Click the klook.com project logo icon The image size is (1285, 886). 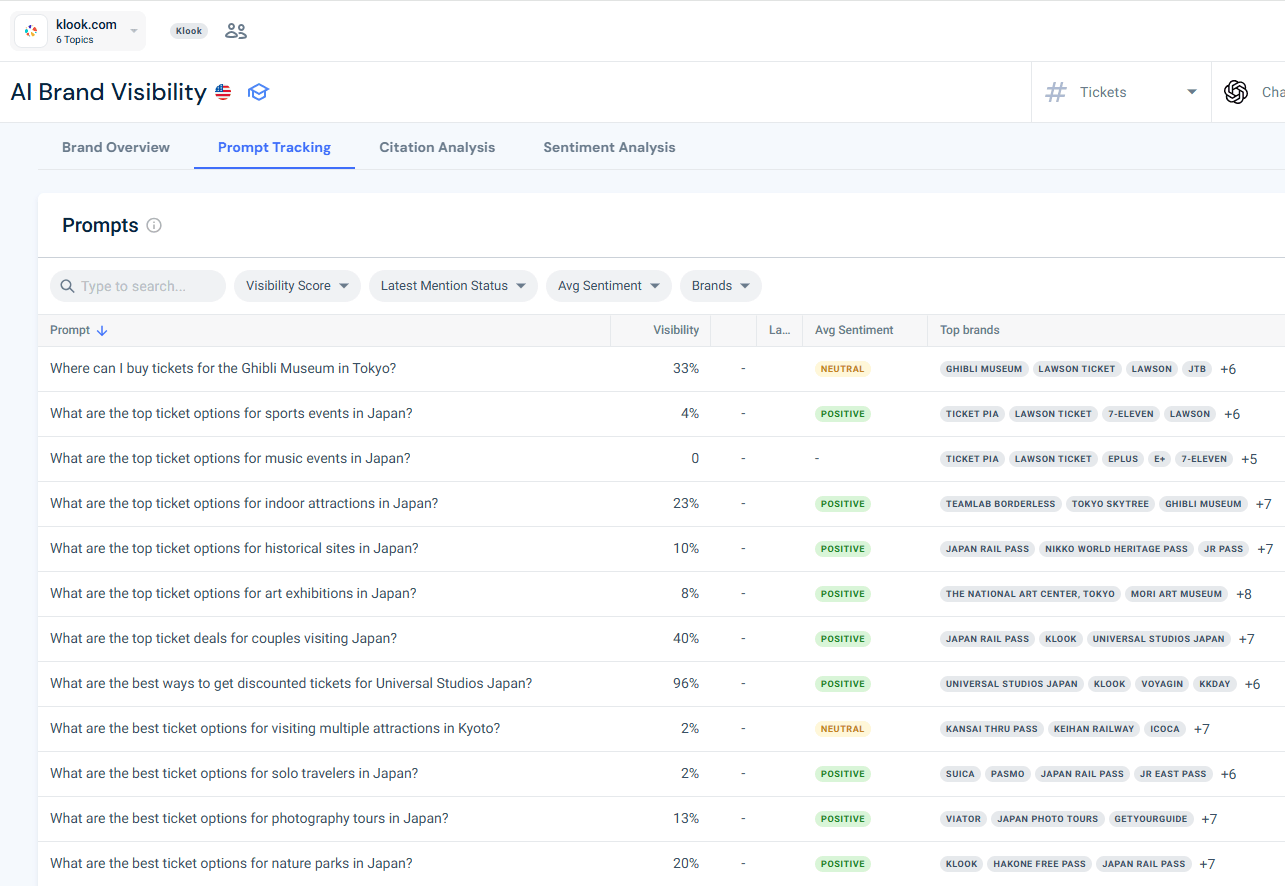click(31, 31)
